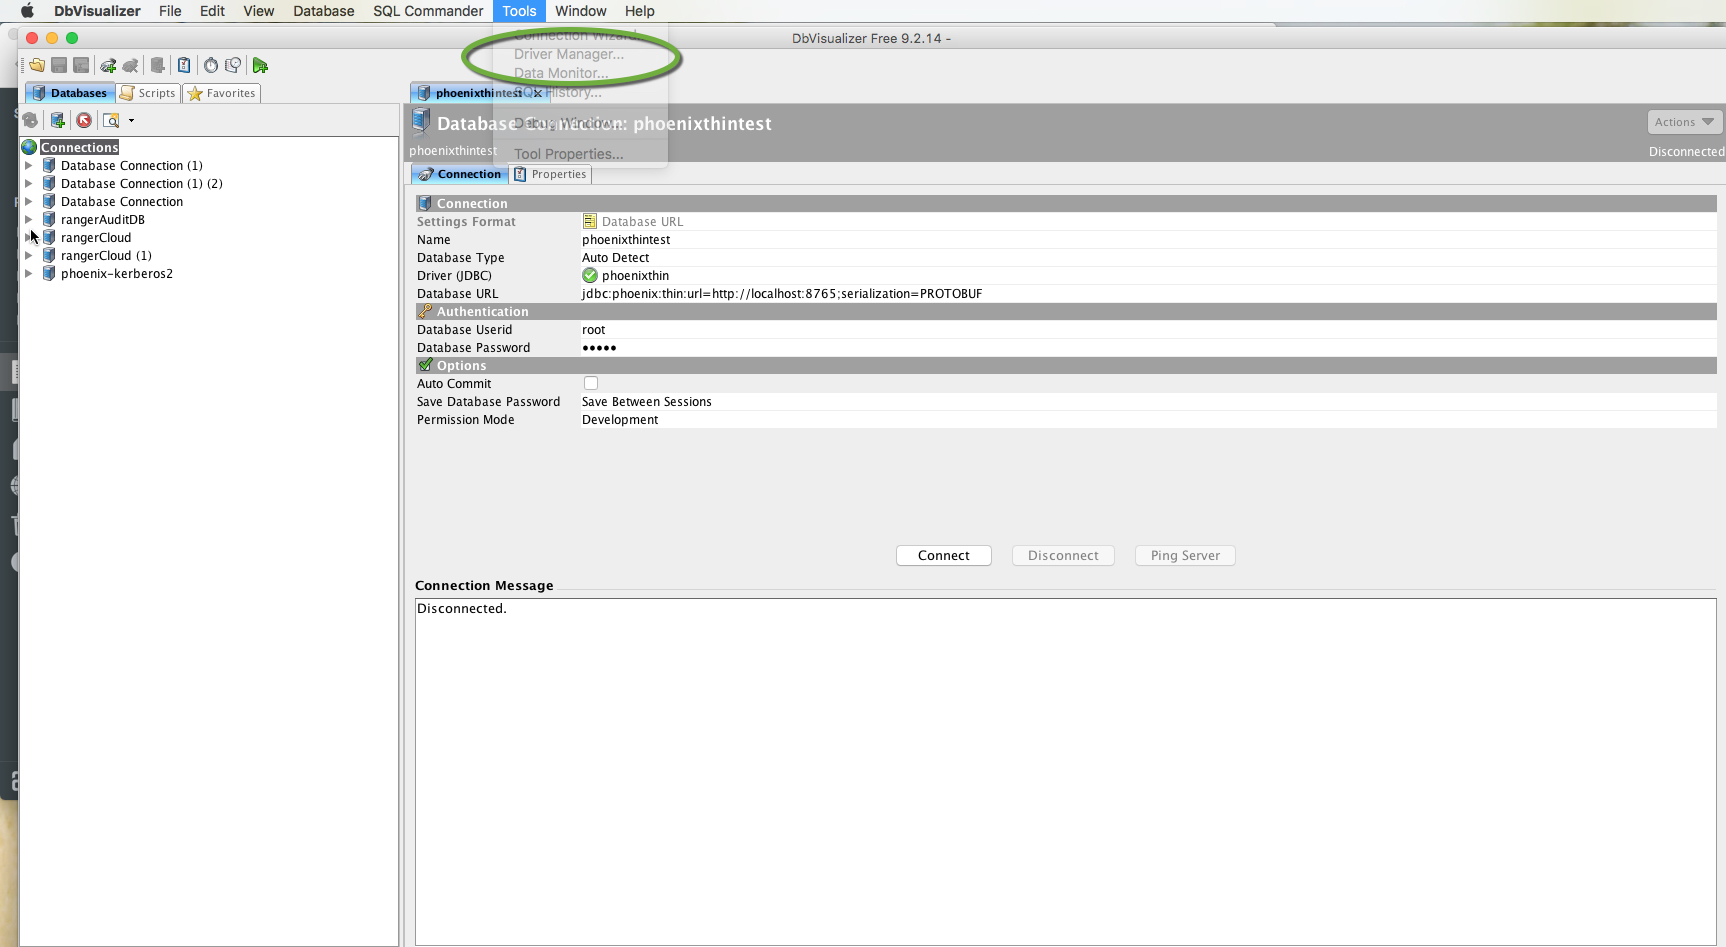Create a database connection from the Databases panel icon
This screenshot has width=1726, height=947.
coord(57,120)
